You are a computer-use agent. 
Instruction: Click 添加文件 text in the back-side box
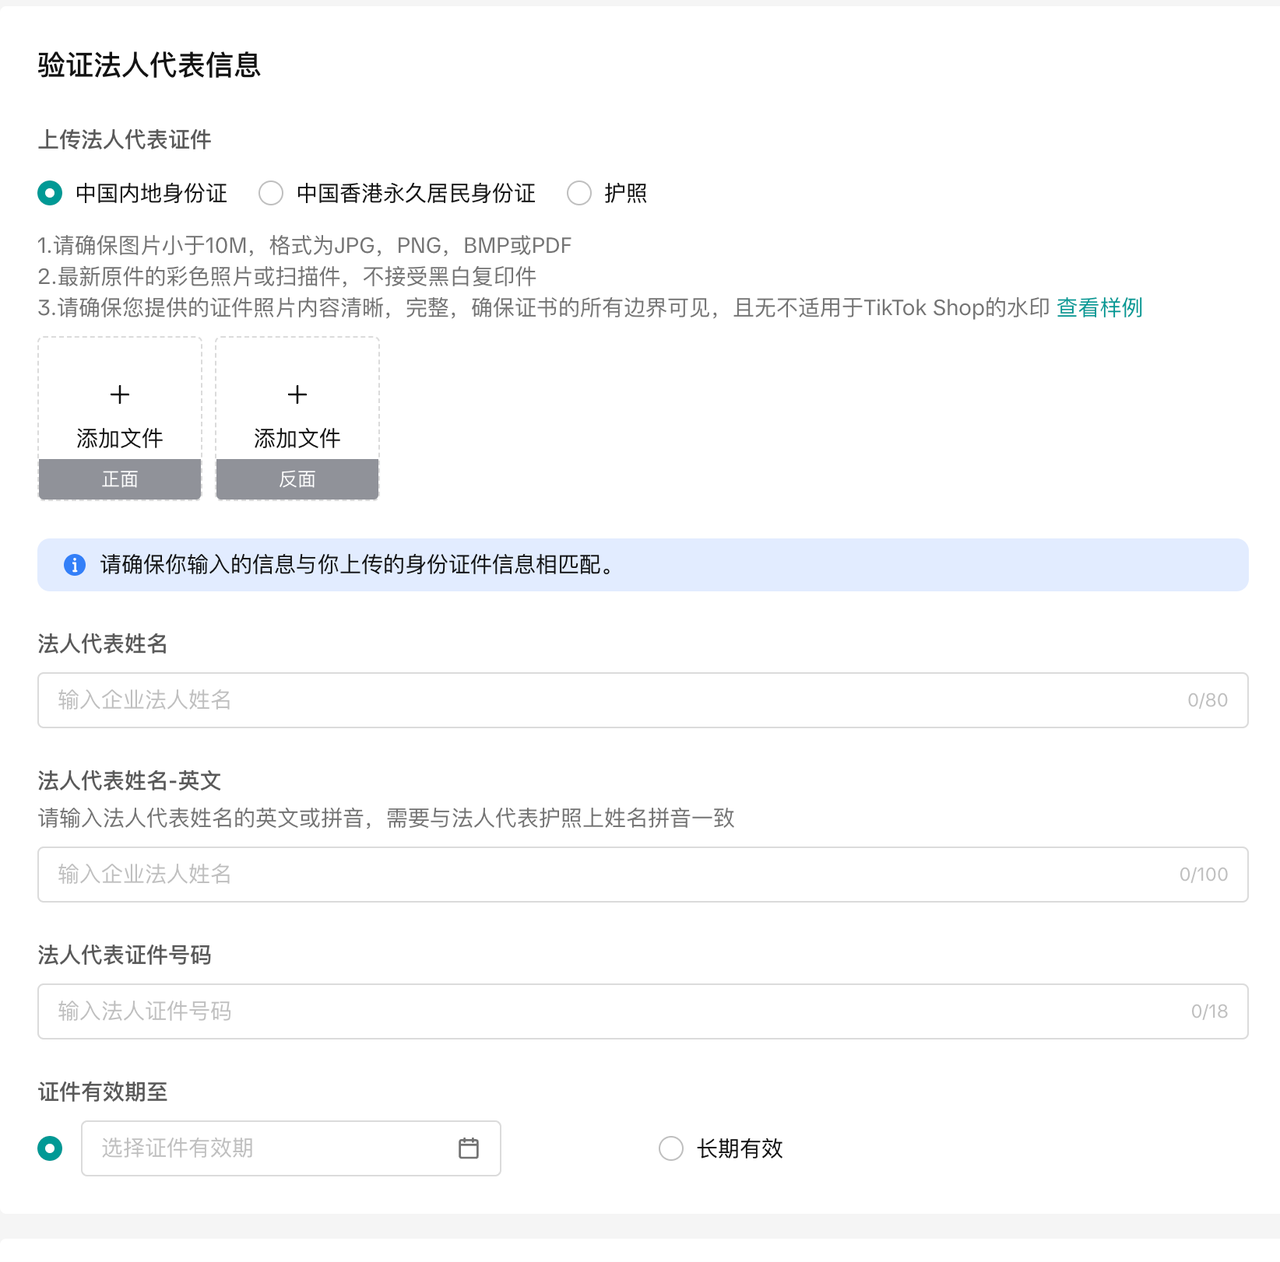click(x=297, y=438)
